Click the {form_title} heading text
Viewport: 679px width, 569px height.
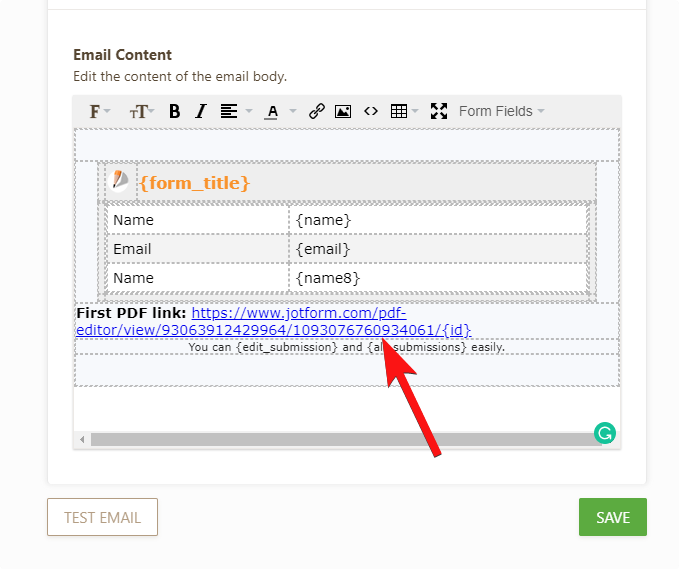[x=194, y=183]
